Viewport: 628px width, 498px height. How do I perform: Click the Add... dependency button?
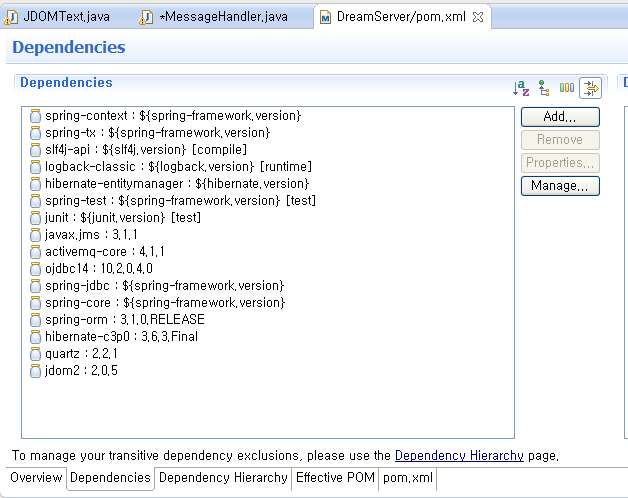(560, 117)
